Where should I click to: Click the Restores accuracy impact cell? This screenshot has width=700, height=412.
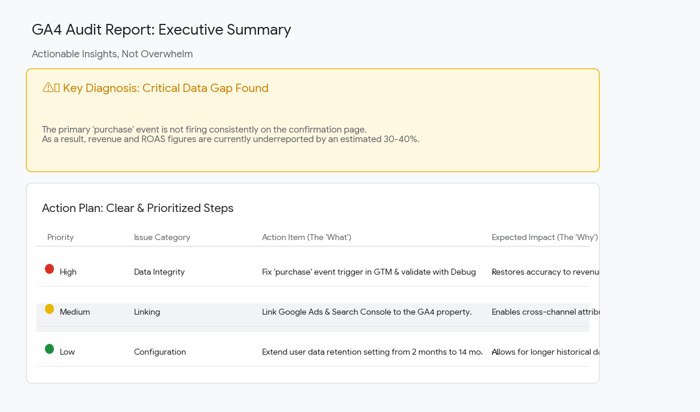(x=544, y=272)
